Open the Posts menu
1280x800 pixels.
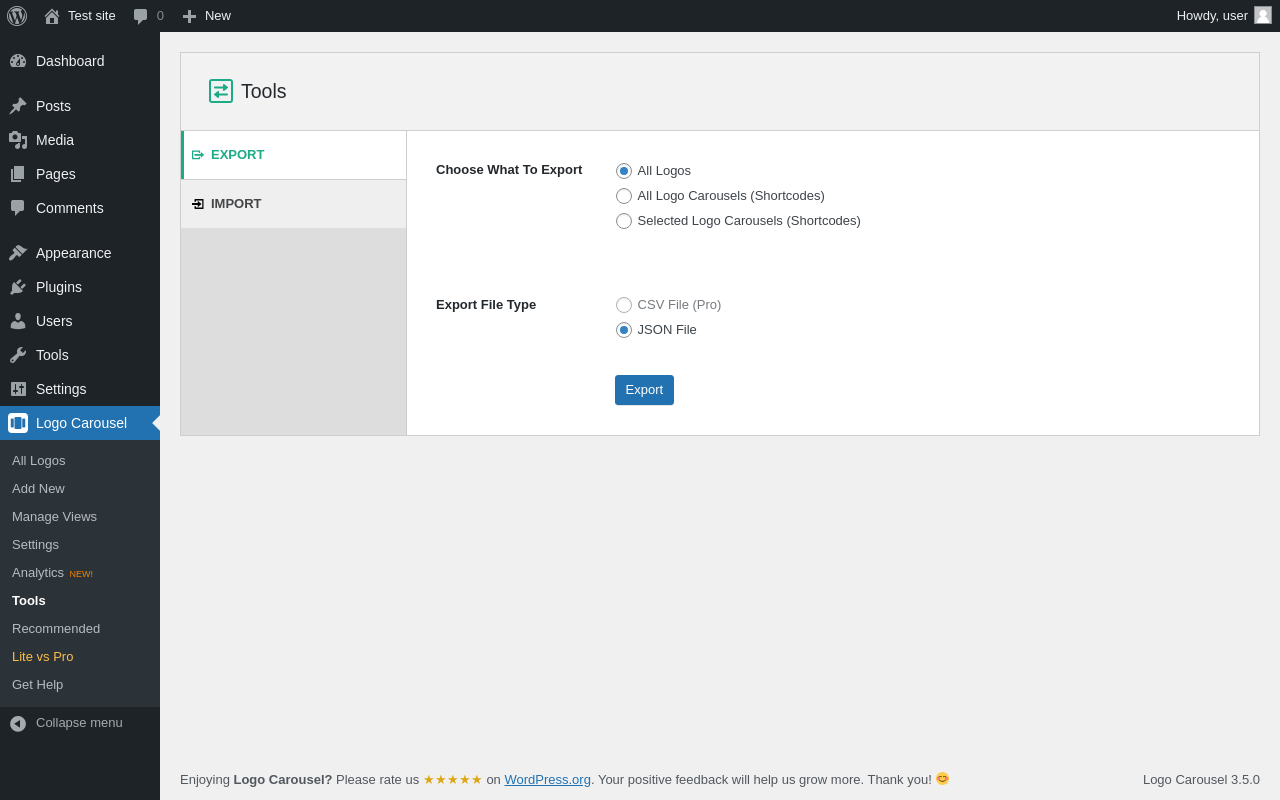80,106
